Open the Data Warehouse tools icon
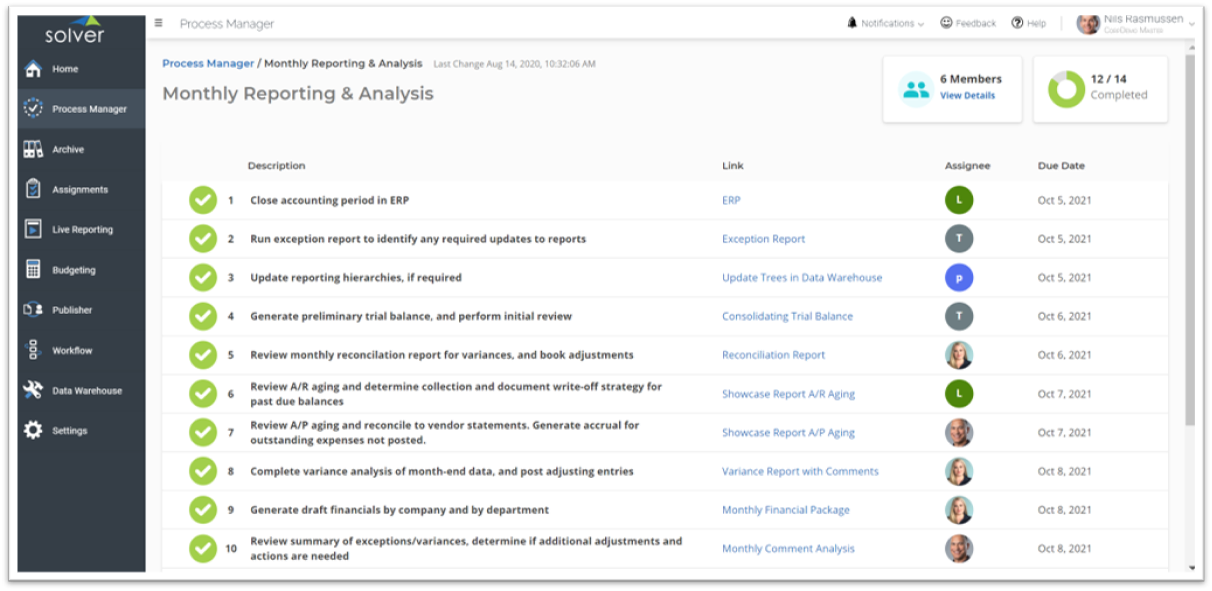Screen dimensions: 1212x591 click(33, 390)
